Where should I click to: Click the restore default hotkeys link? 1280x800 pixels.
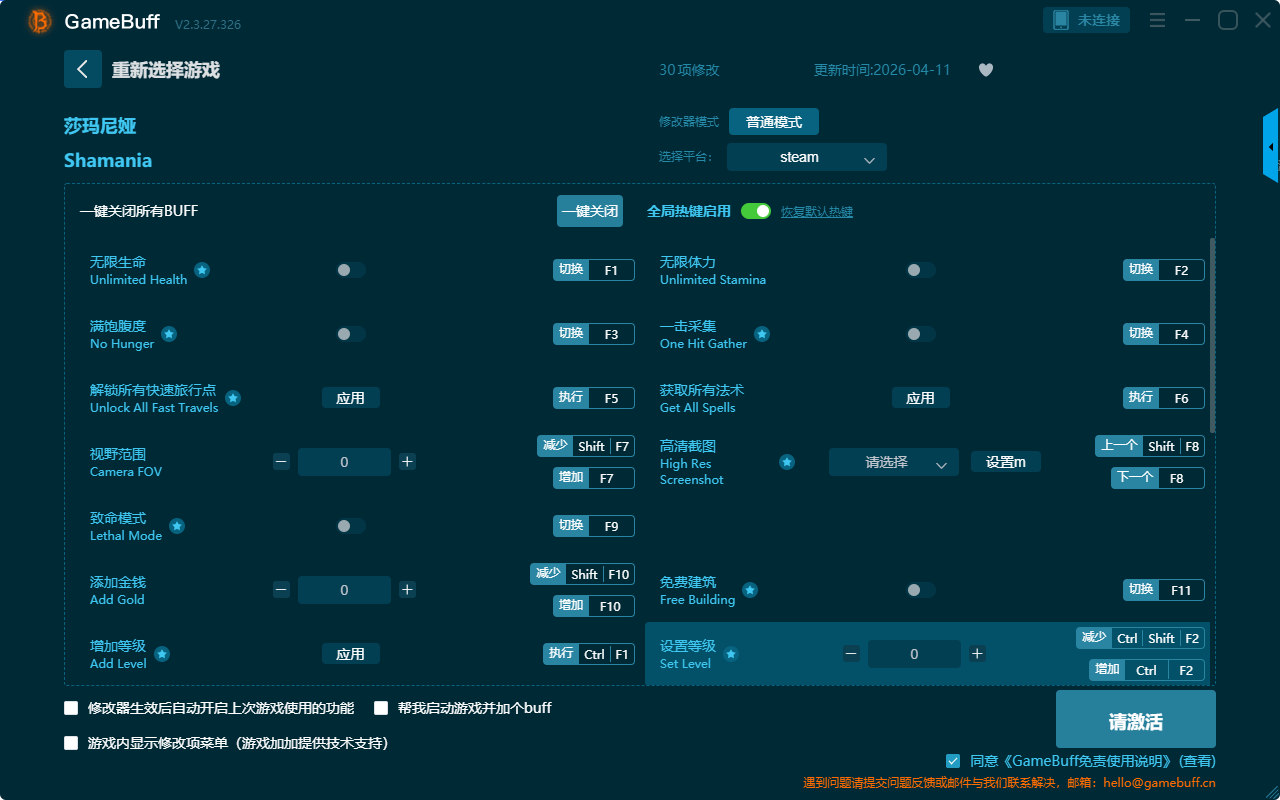pos(816,212)
